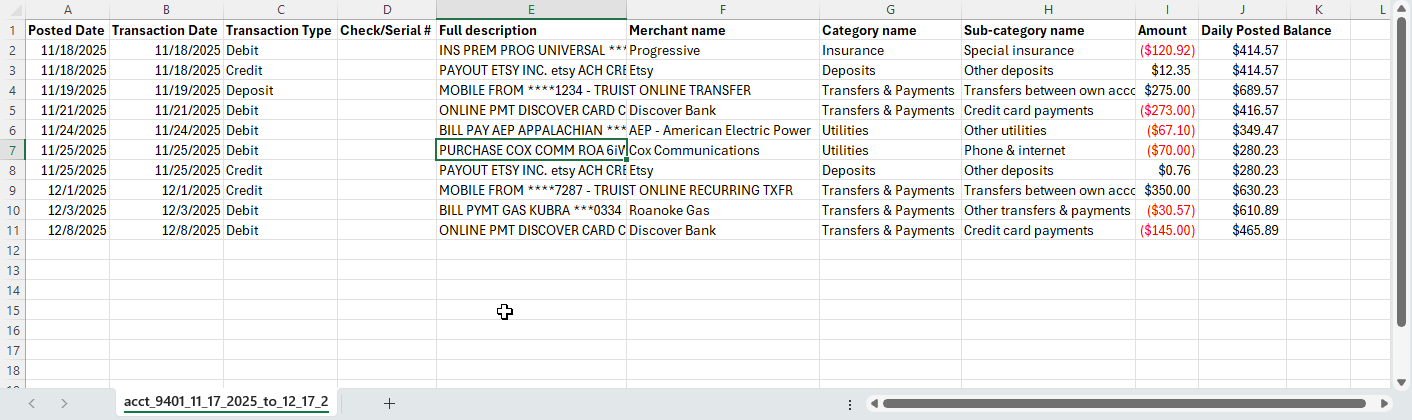The height and width of the screenshot is (420, 1412).
Task: Click the $465.89 daily balance cell
Action: pos(1241,230)
